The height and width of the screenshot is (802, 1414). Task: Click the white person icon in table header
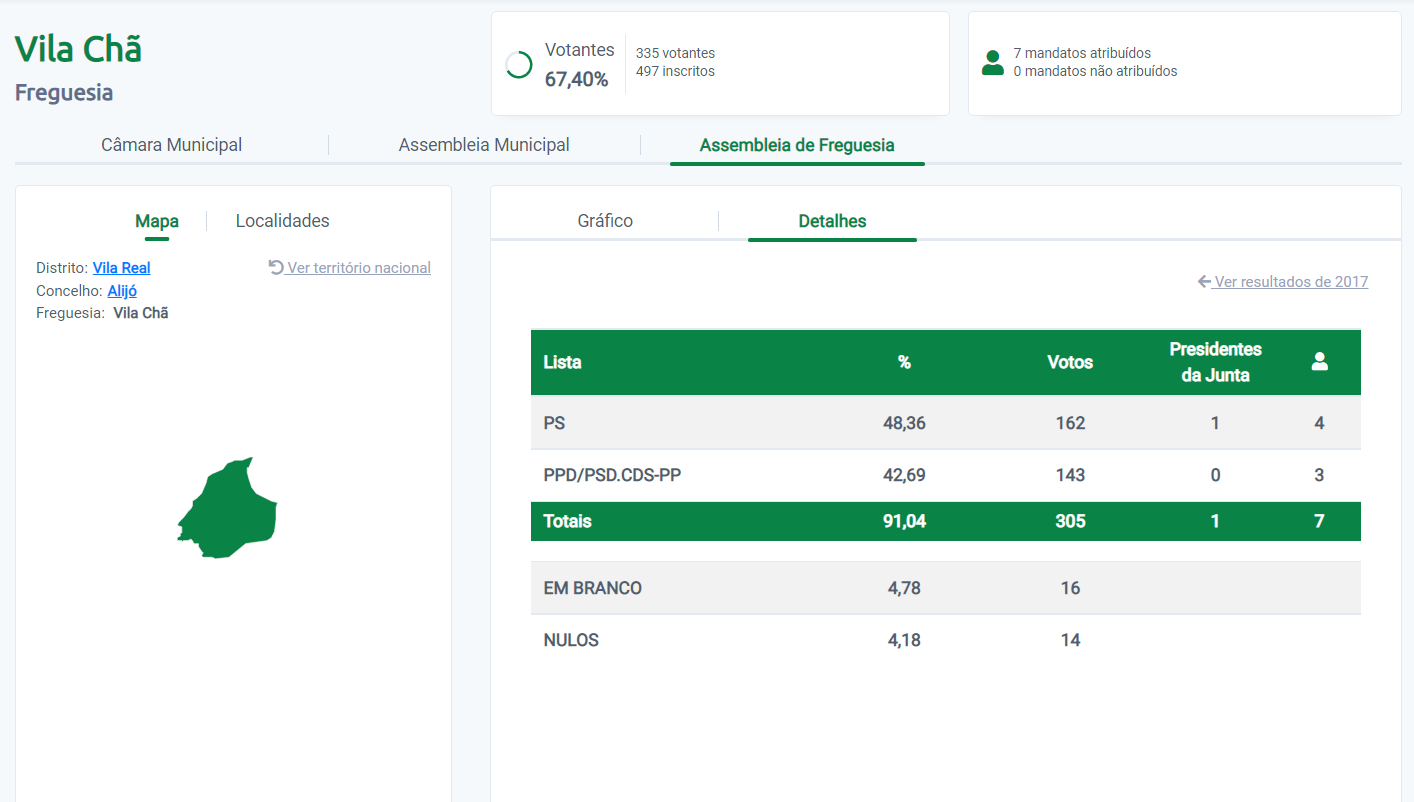coord(1319,362)
